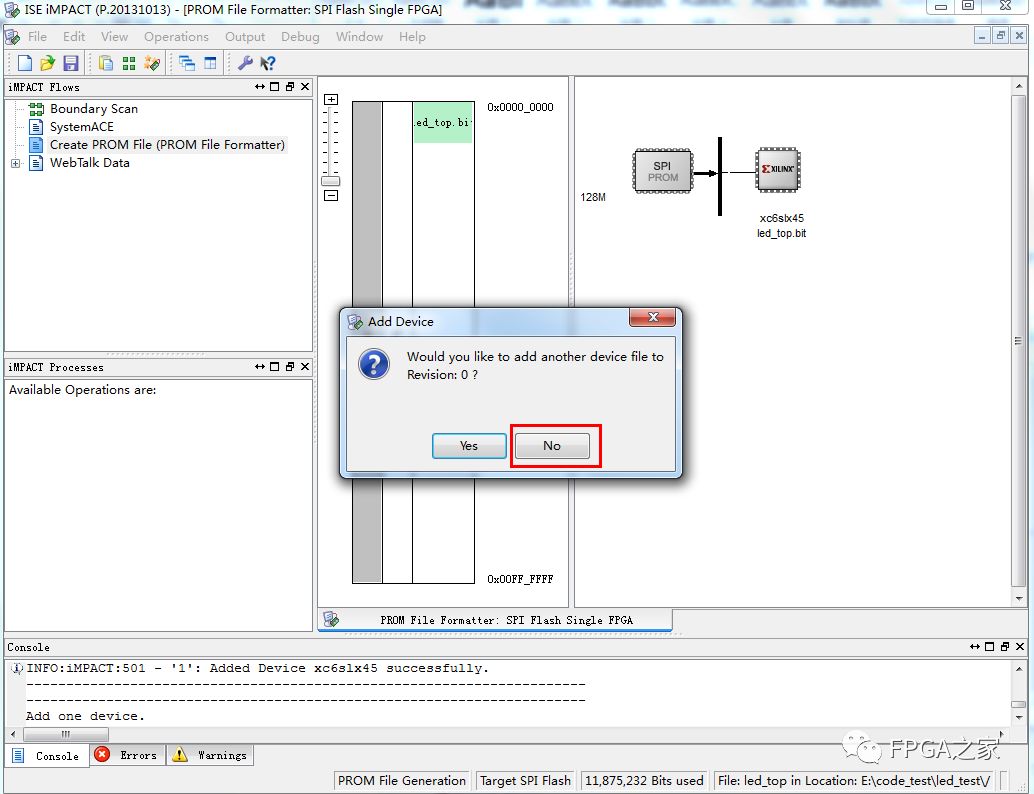Click the zoom-out minus box below slider
Image resolution: width=1034 pixels, height=794 pixels.
pyautogui.click(x=331, y=196)
